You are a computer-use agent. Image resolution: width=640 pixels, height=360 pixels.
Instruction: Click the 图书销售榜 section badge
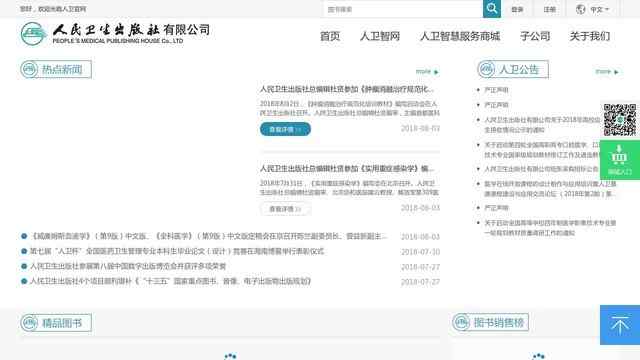pyautogui.click(x=491, y=322)
